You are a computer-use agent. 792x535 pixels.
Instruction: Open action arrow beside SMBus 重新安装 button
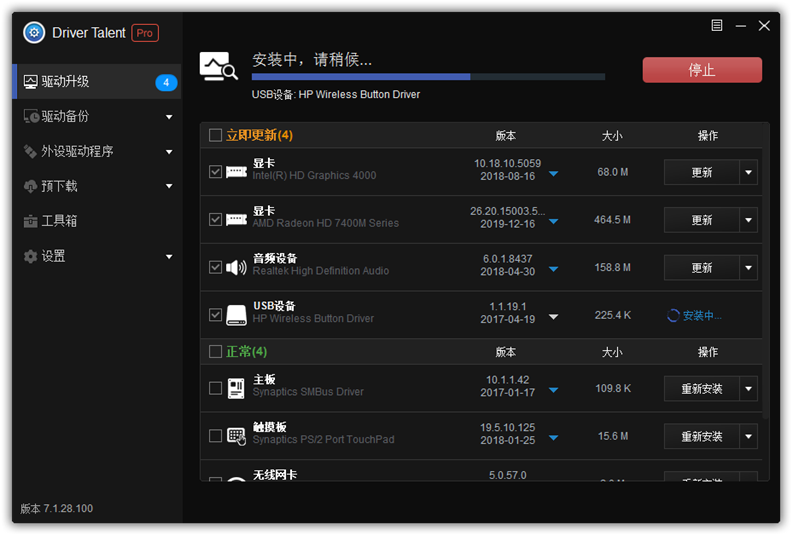coord(749,388)
